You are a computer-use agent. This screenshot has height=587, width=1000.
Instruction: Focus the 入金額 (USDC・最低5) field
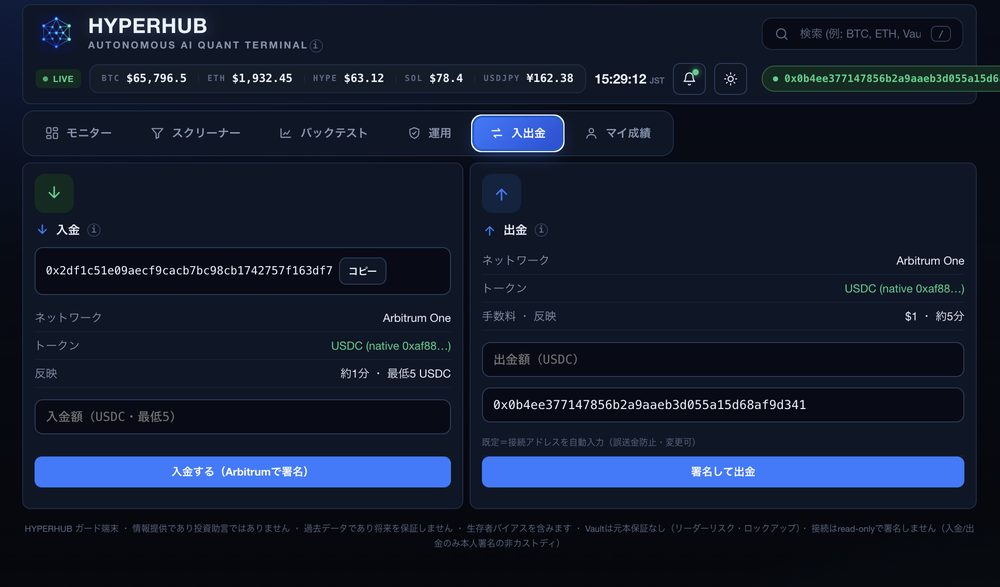pyautogui.click(x=242, y=417)
